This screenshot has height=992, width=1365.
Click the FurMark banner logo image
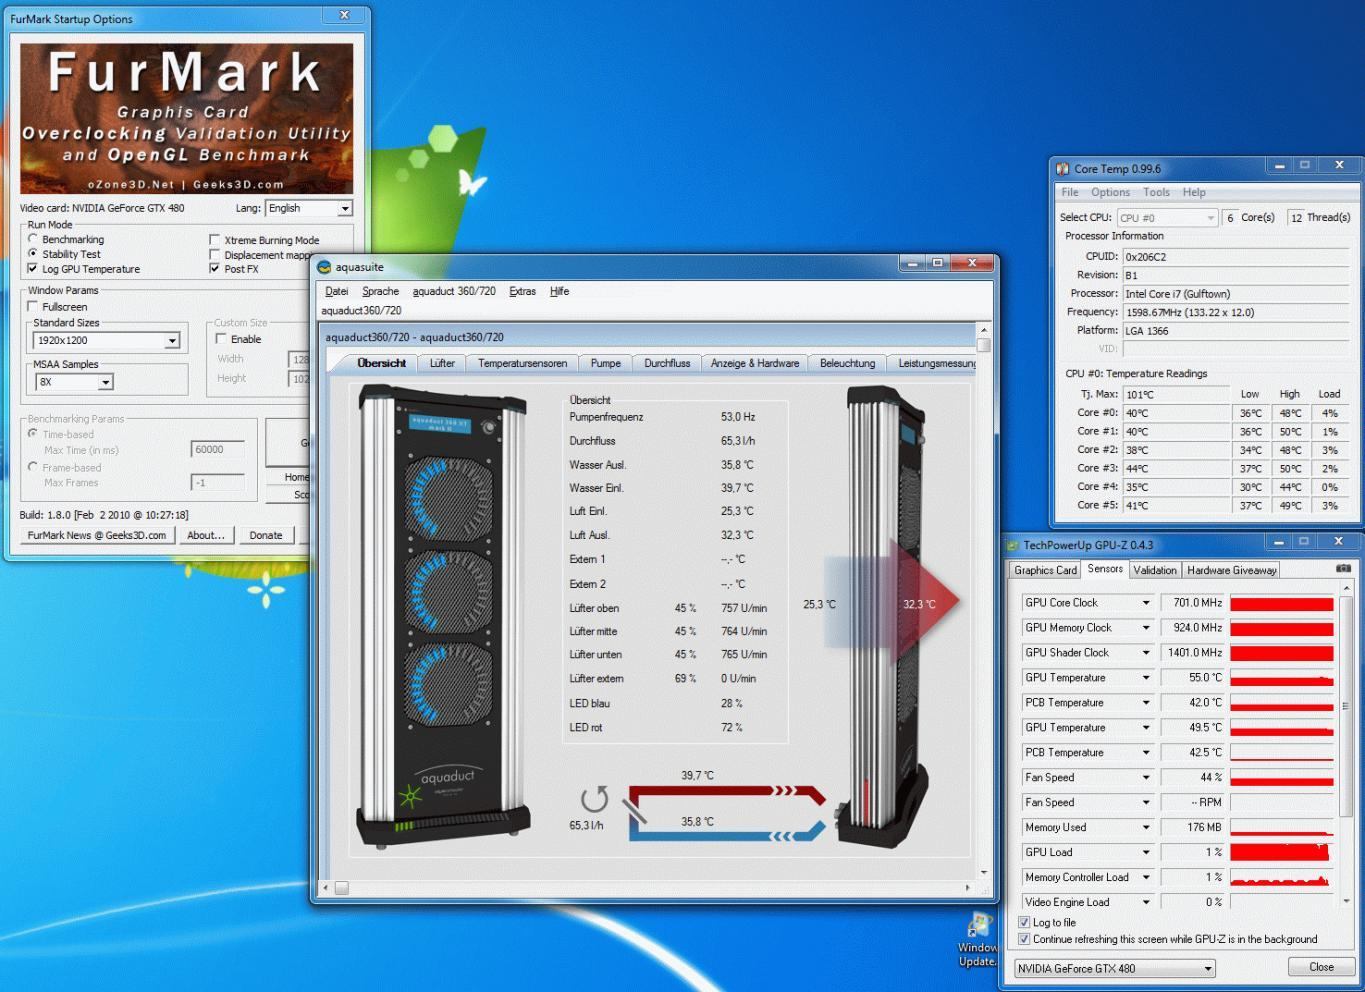(187, 118)
